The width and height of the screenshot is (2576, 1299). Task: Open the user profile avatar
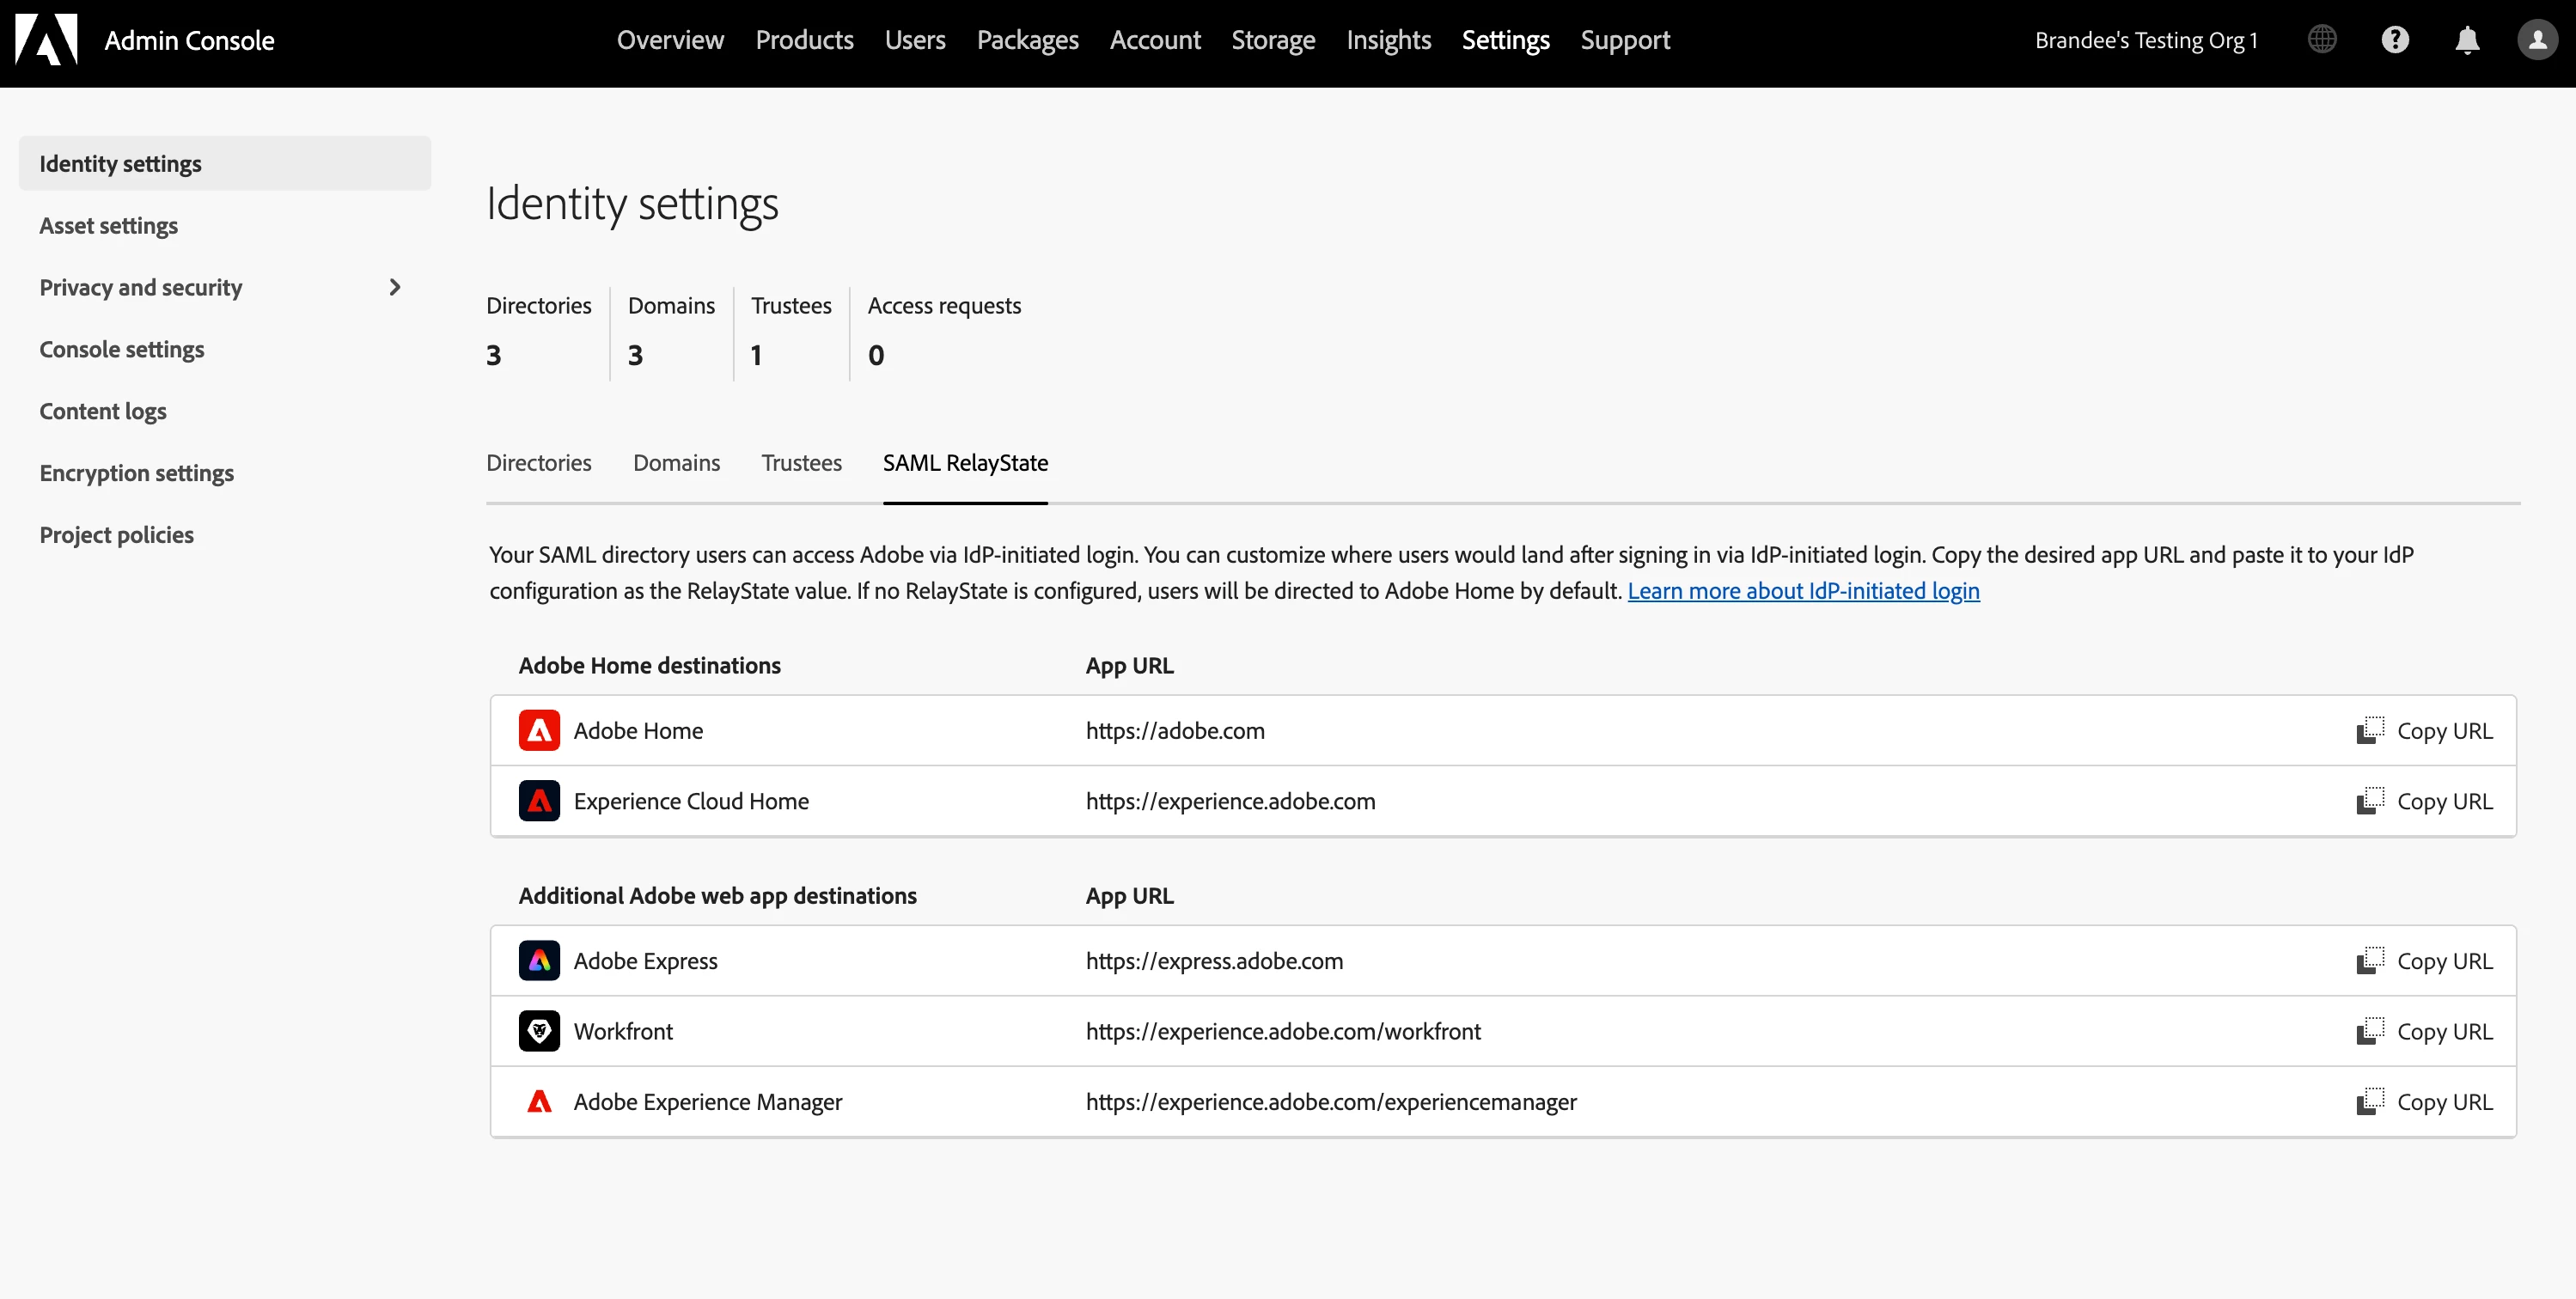coord(2537,40)
